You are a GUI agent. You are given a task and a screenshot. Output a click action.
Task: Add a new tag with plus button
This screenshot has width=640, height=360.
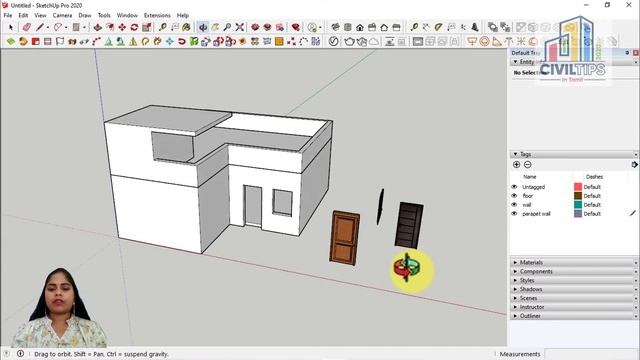pyautogui.click(x=516, y=164)
